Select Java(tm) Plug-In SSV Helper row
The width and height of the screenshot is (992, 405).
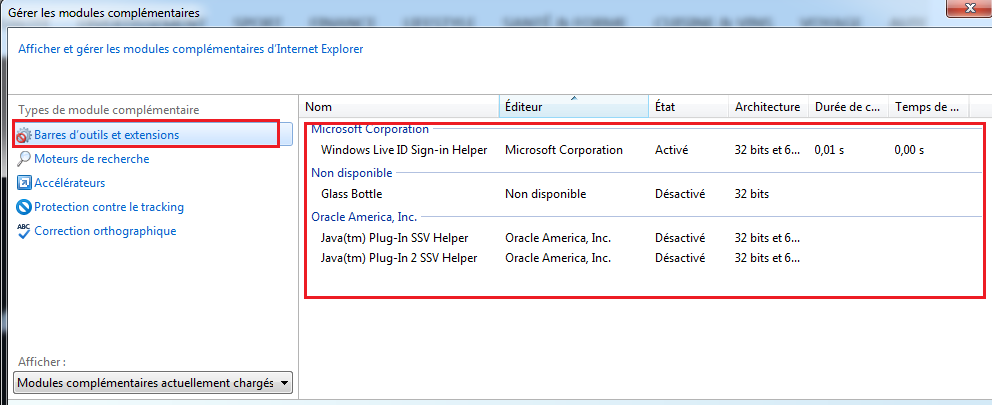point(644,238)
